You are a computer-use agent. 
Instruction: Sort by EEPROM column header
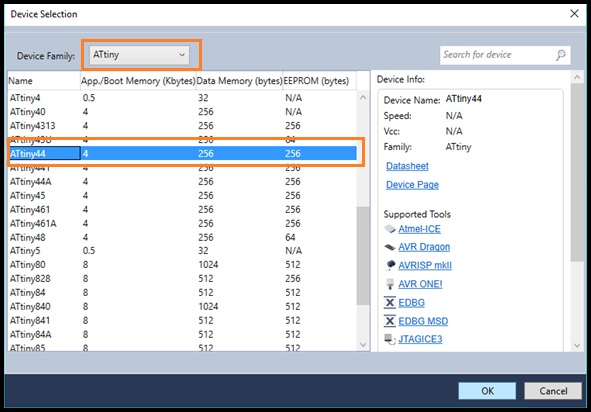(x=319, y=81)
